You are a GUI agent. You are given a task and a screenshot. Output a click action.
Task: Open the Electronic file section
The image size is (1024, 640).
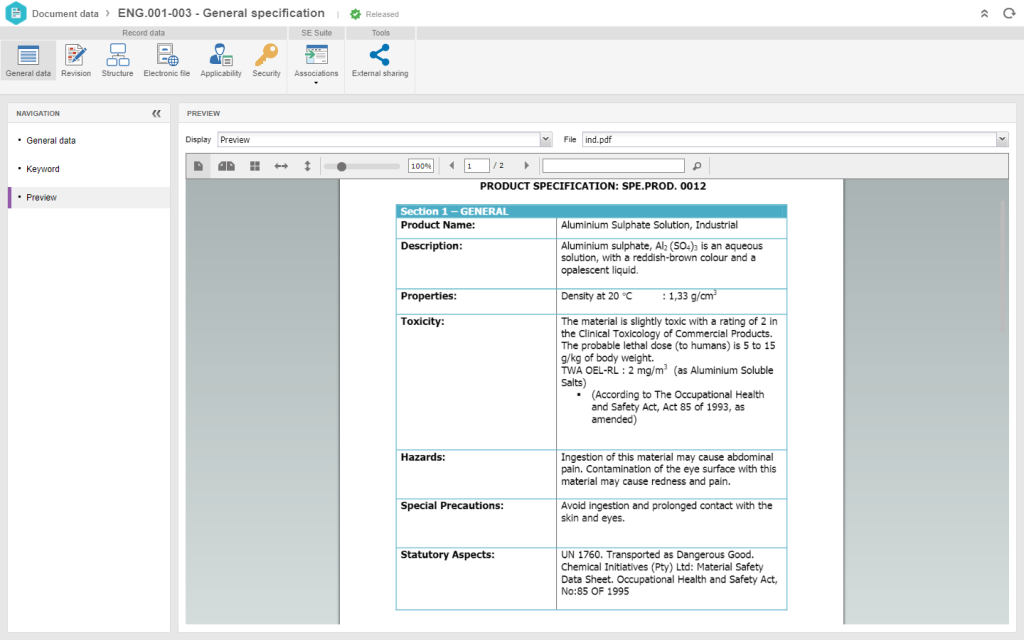click(x=166, y=60)
